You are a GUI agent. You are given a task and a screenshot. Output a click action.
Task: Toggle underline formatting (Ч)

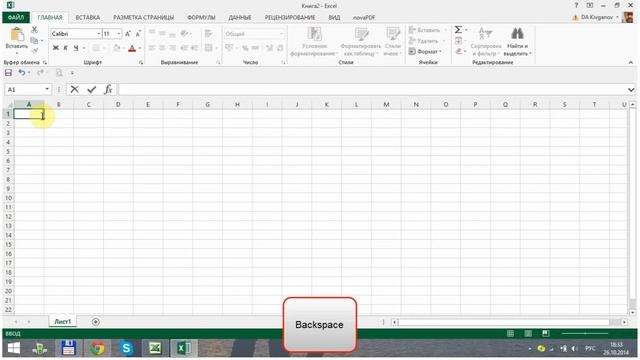pos(76,48)
